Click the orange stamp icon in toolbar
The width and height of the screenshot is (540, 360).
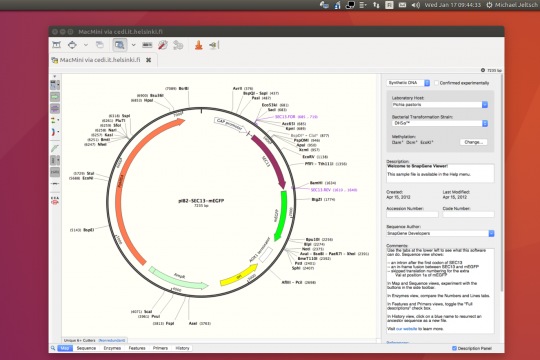pyautogui.click(x=198, y=45)
